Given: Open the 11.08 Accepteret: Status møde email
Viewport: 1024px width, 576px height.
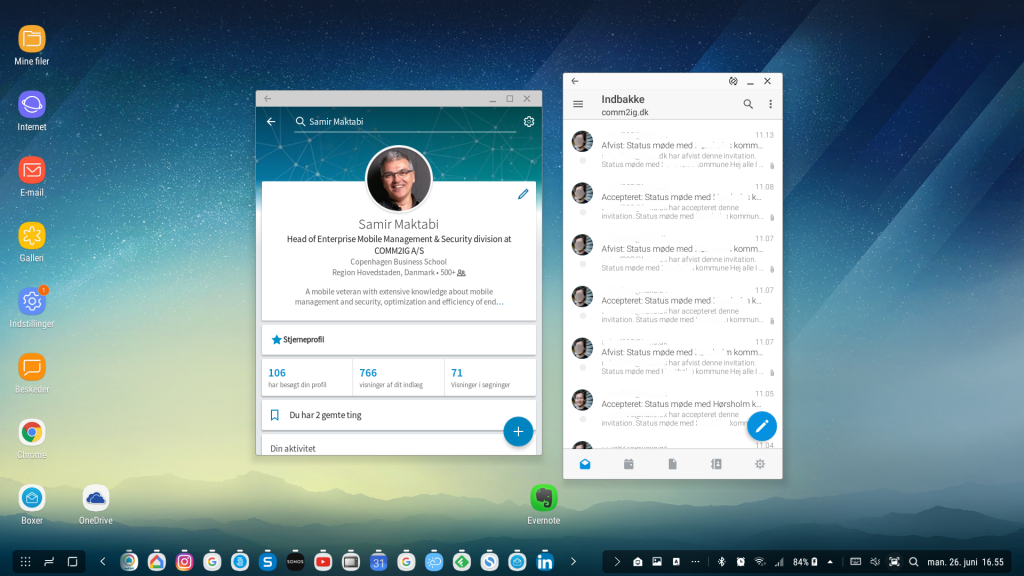Looking at the screenshot, I should click(673, 201).
